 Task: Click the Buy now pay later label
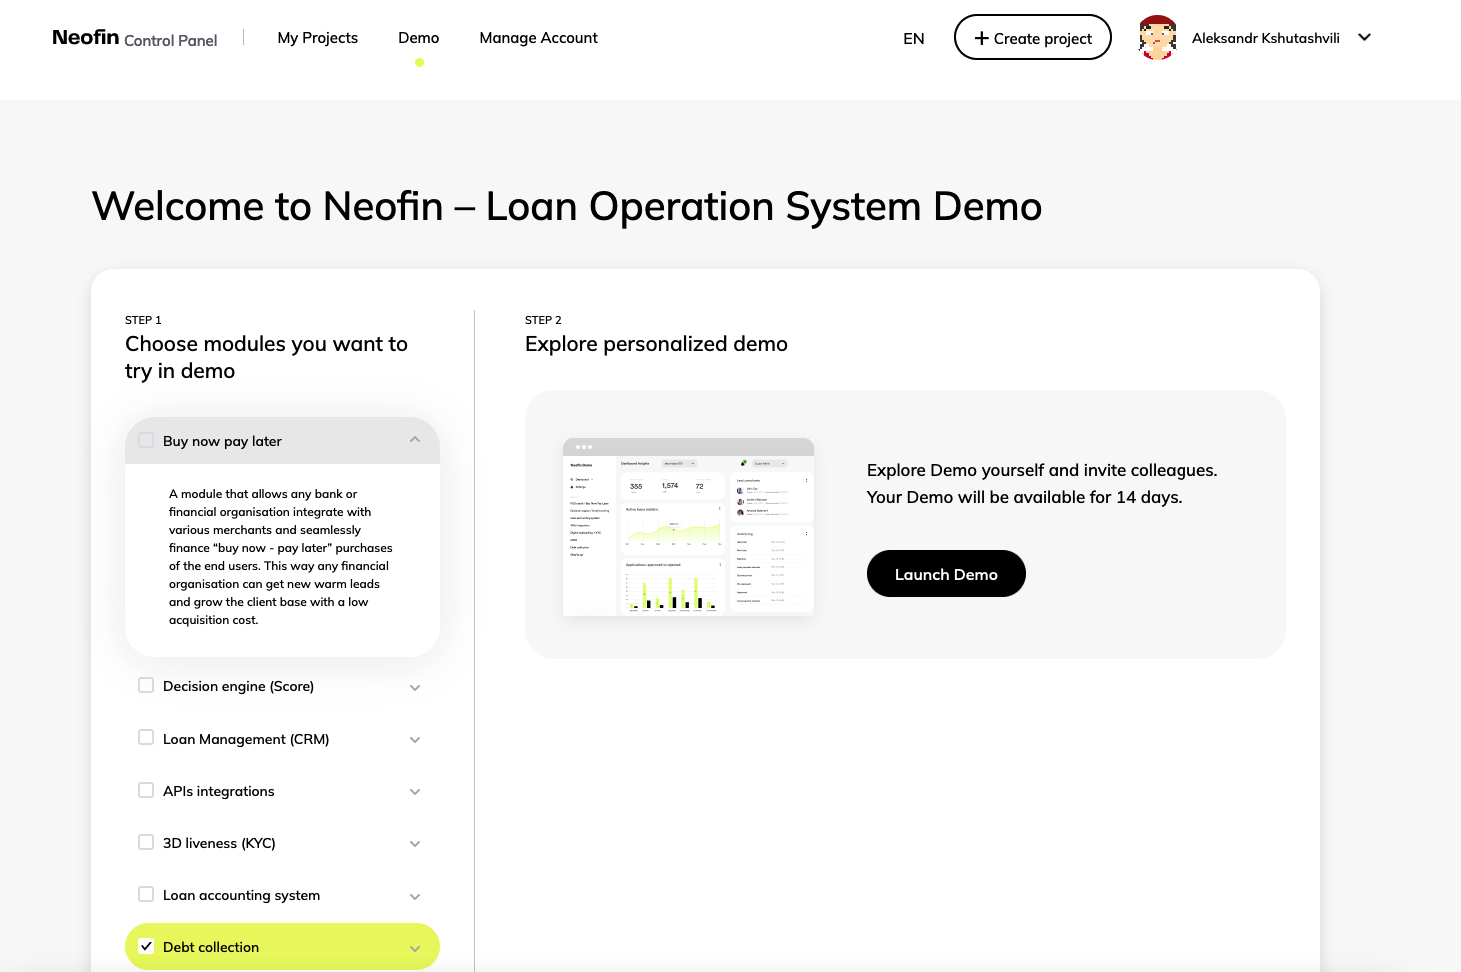222,441
